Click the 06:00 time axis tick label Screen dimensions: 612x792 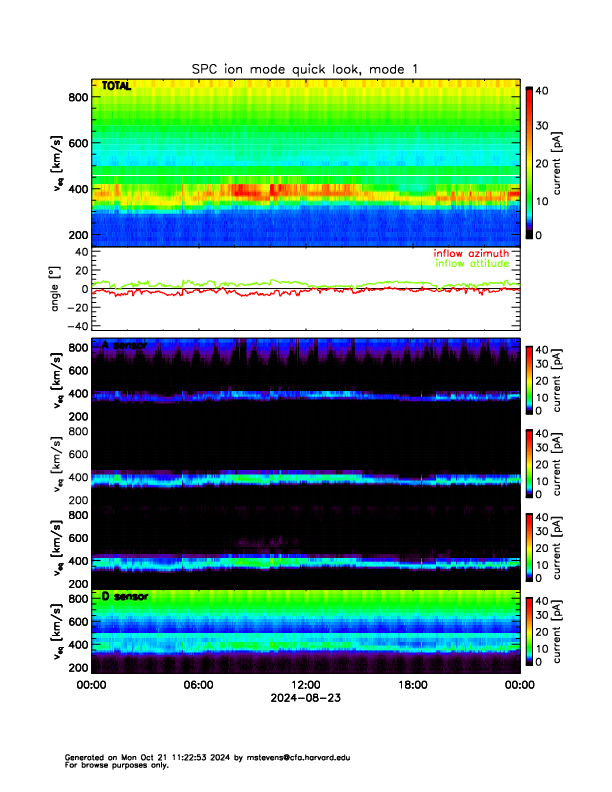[198, 685]
